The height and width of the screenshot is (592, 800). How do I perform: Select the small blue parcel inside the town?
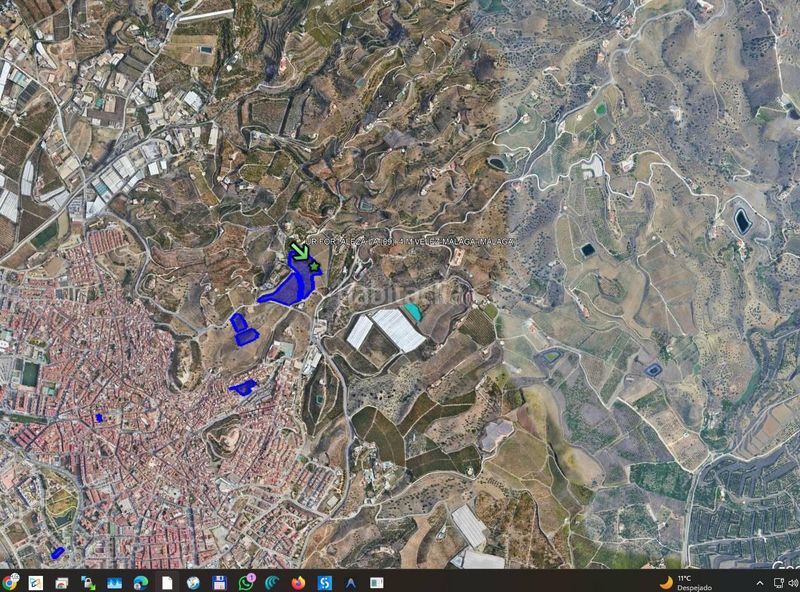point(99,418)
